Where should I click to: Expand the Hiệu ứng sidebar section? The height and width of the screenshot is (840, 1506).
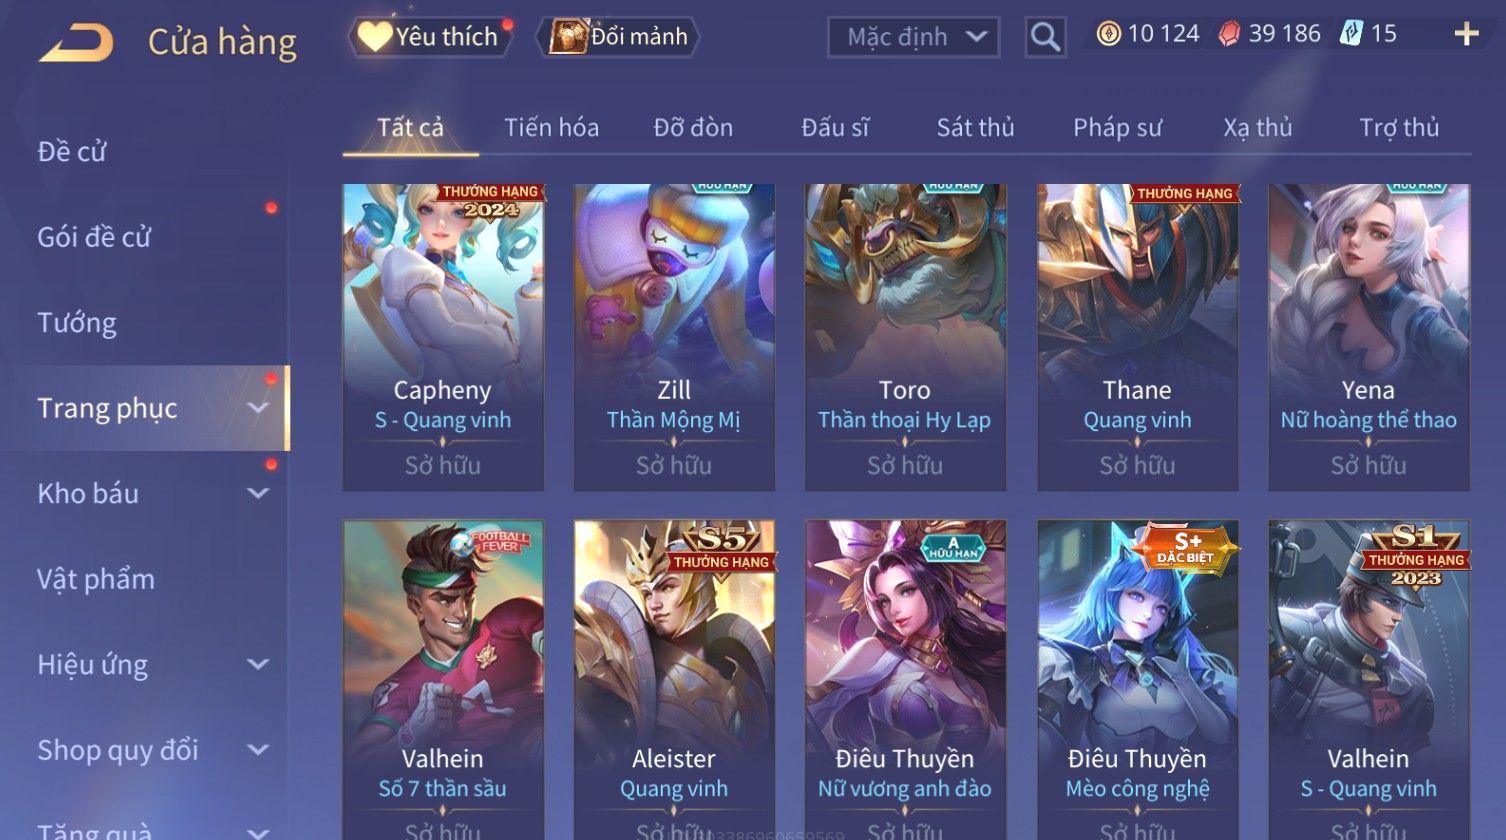pyautogui.click(x=258, y=664)
